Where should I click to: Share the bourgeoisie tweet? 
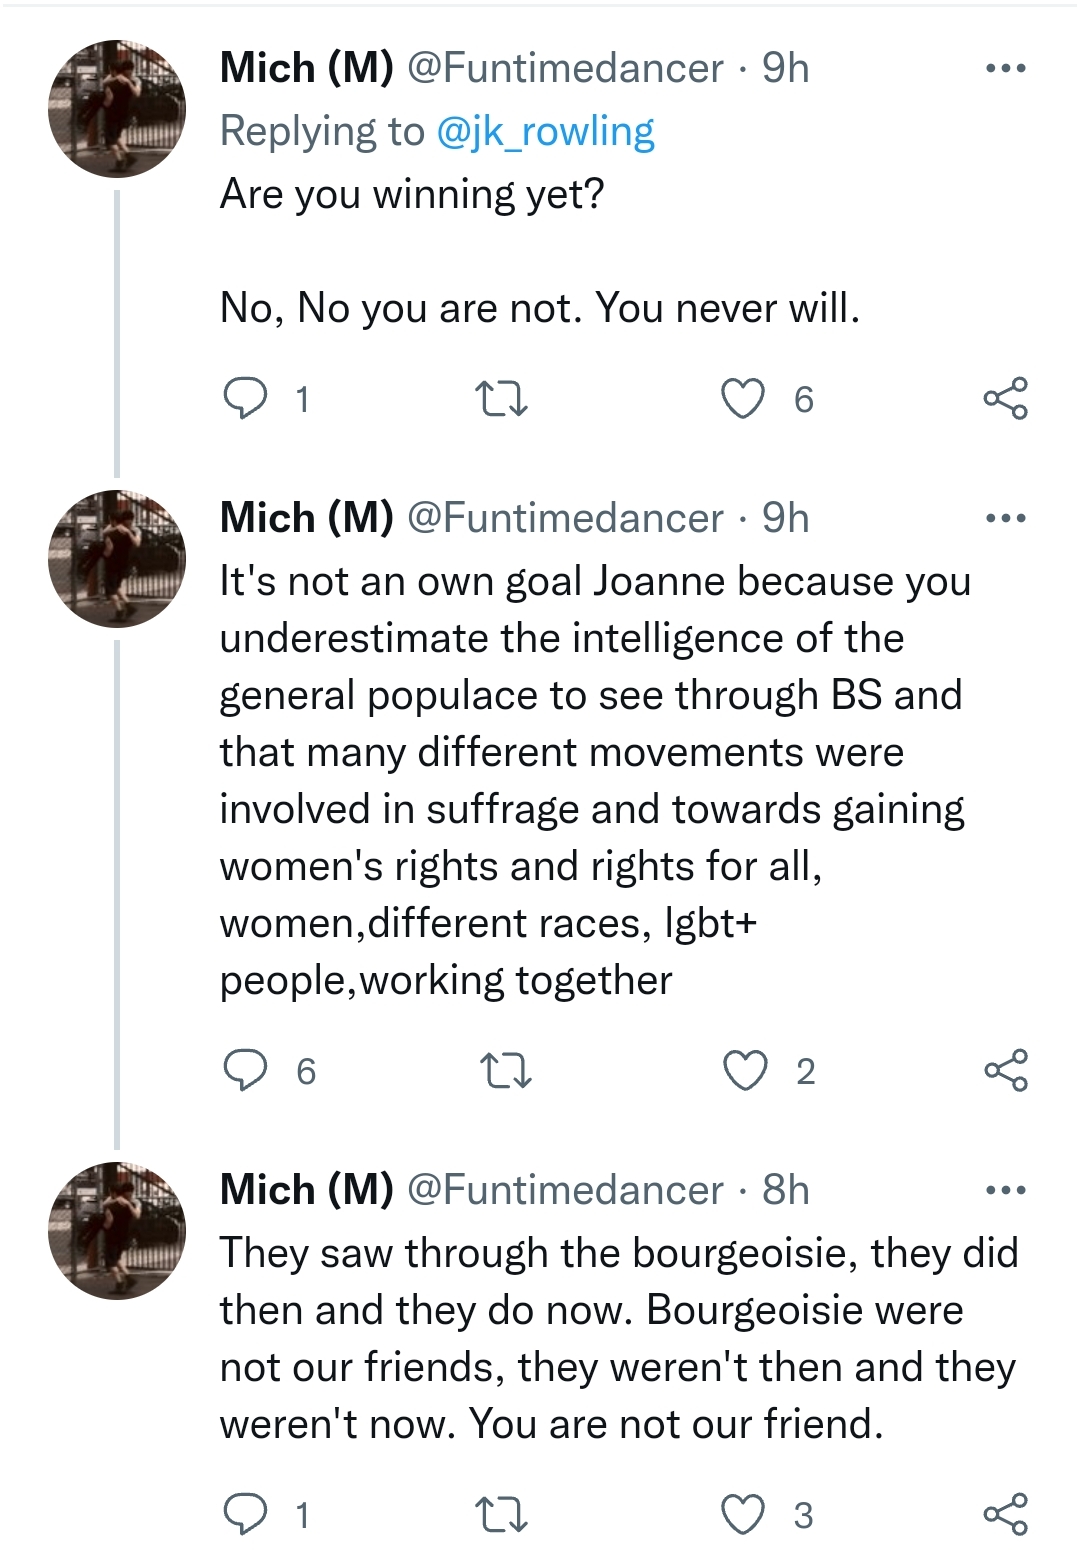(x=1006, y=1514)
